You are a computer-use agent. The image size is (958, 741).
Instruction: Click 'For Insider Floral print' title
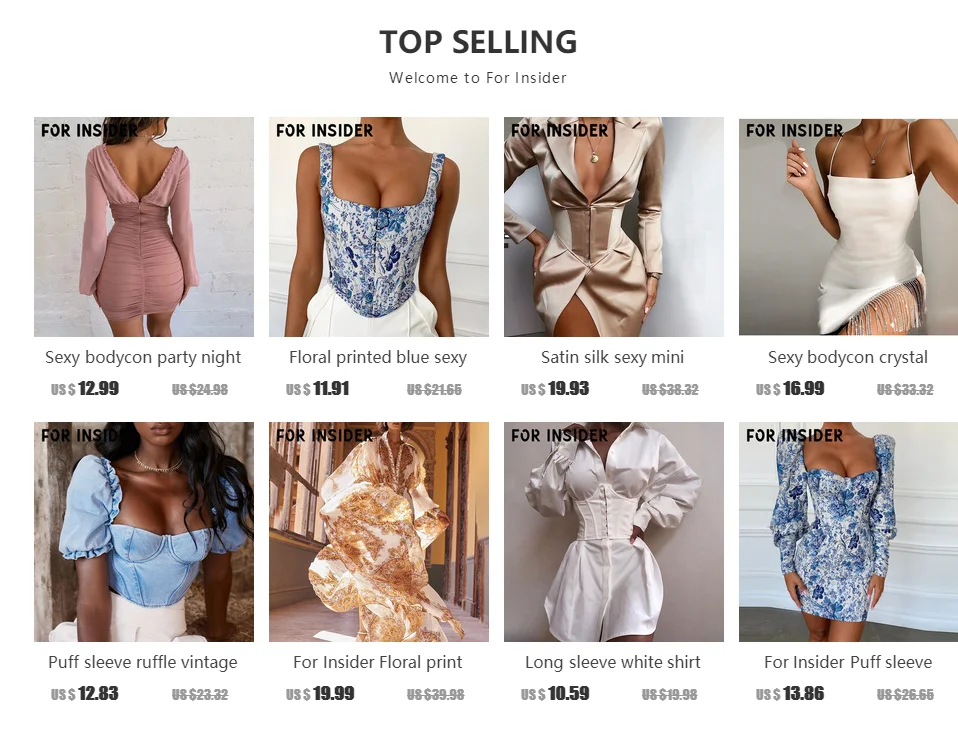(x=378, y=662)
